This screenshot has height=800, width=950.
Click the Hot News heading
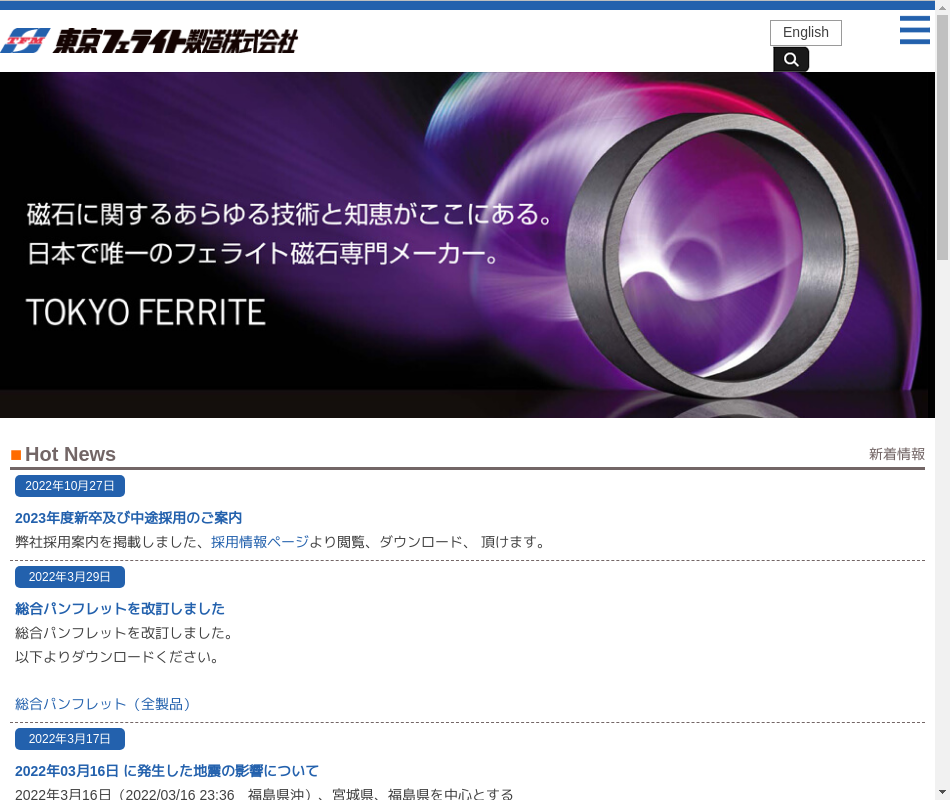[70, 454]
